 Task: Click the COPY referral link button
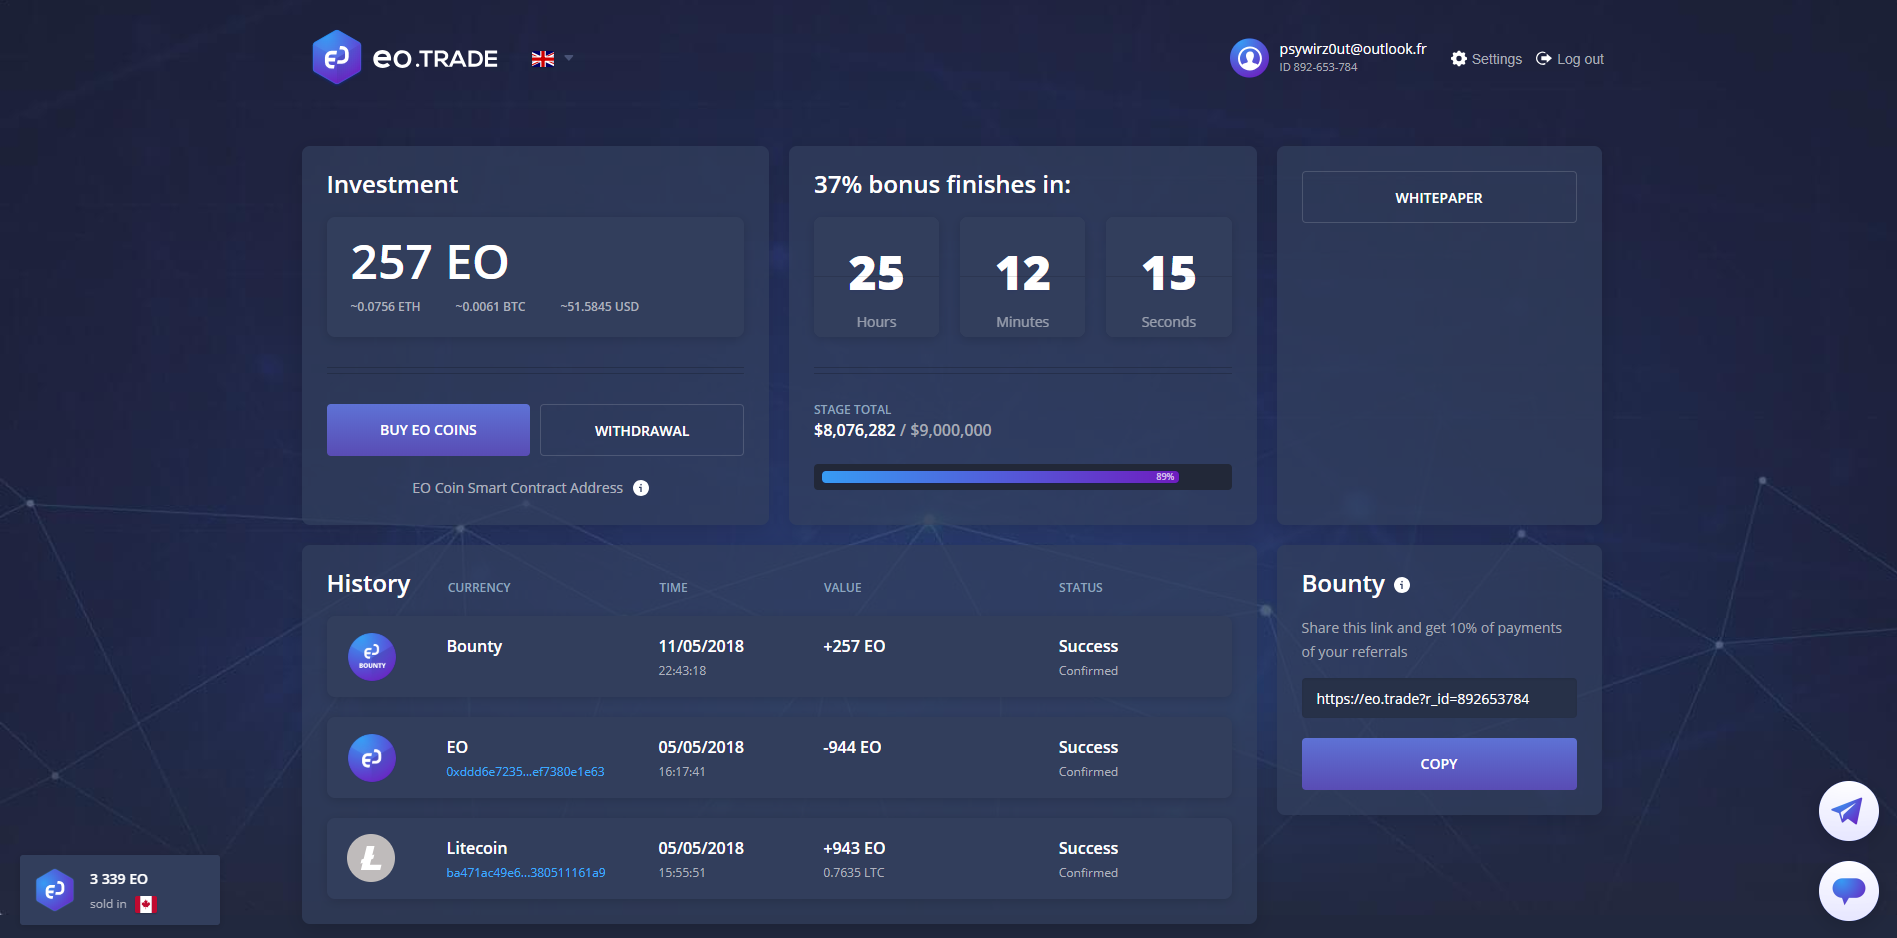click(x=1439, y=764)
